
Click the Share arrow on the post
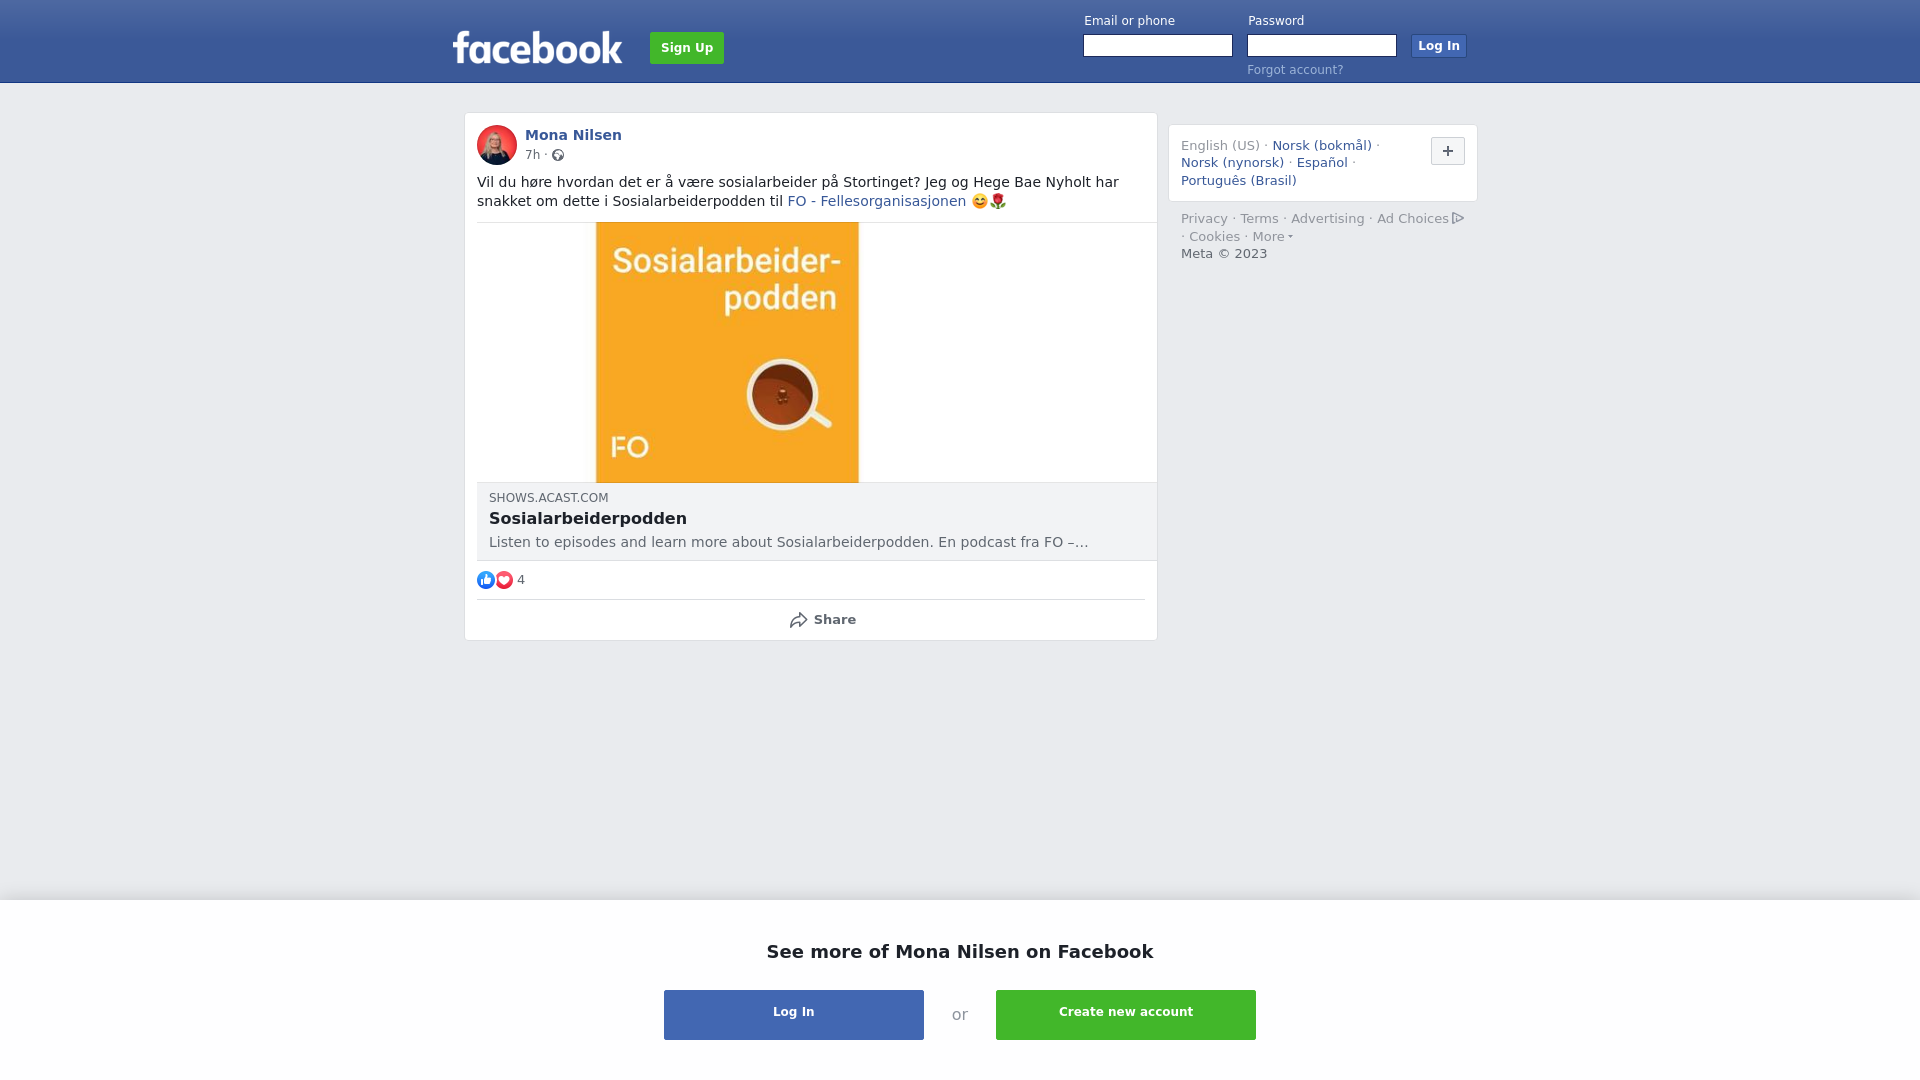pos(798,620)
